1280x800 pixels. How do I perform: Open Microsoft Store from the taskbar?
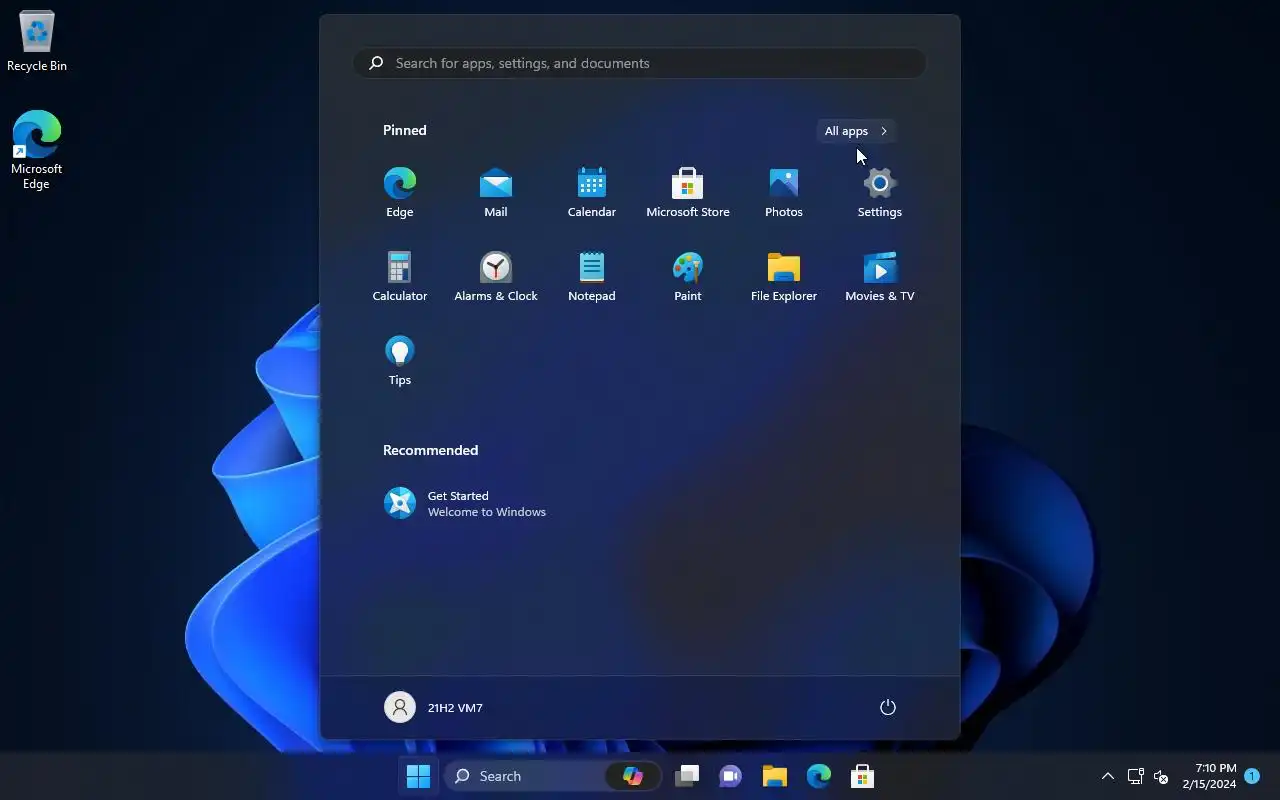(x=863, y=776)
